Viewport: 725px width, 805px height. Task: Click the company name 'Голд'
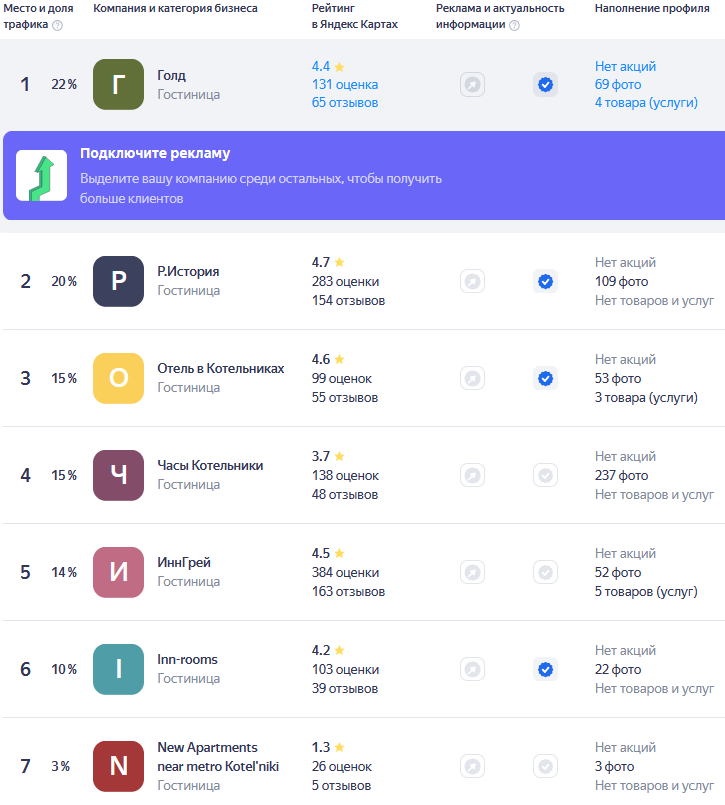pyautogui.click(x=171, y=75)
